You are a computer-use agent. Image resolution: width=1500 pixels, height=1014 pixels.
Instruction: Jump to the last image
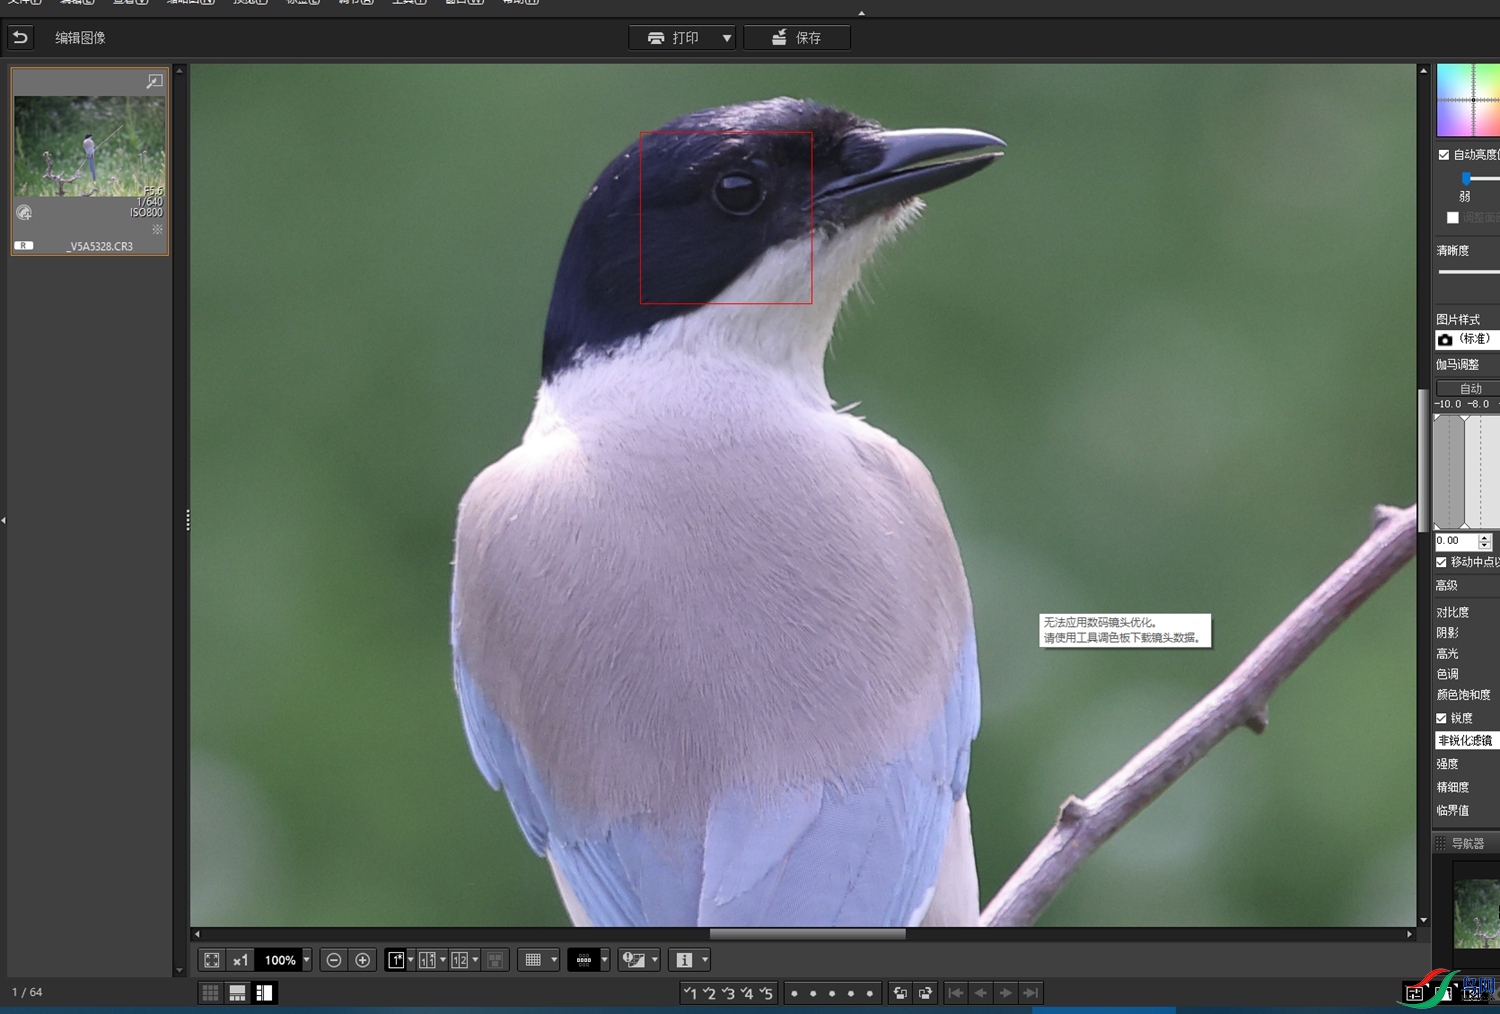pyautogui.click(x=1031, y=993)
